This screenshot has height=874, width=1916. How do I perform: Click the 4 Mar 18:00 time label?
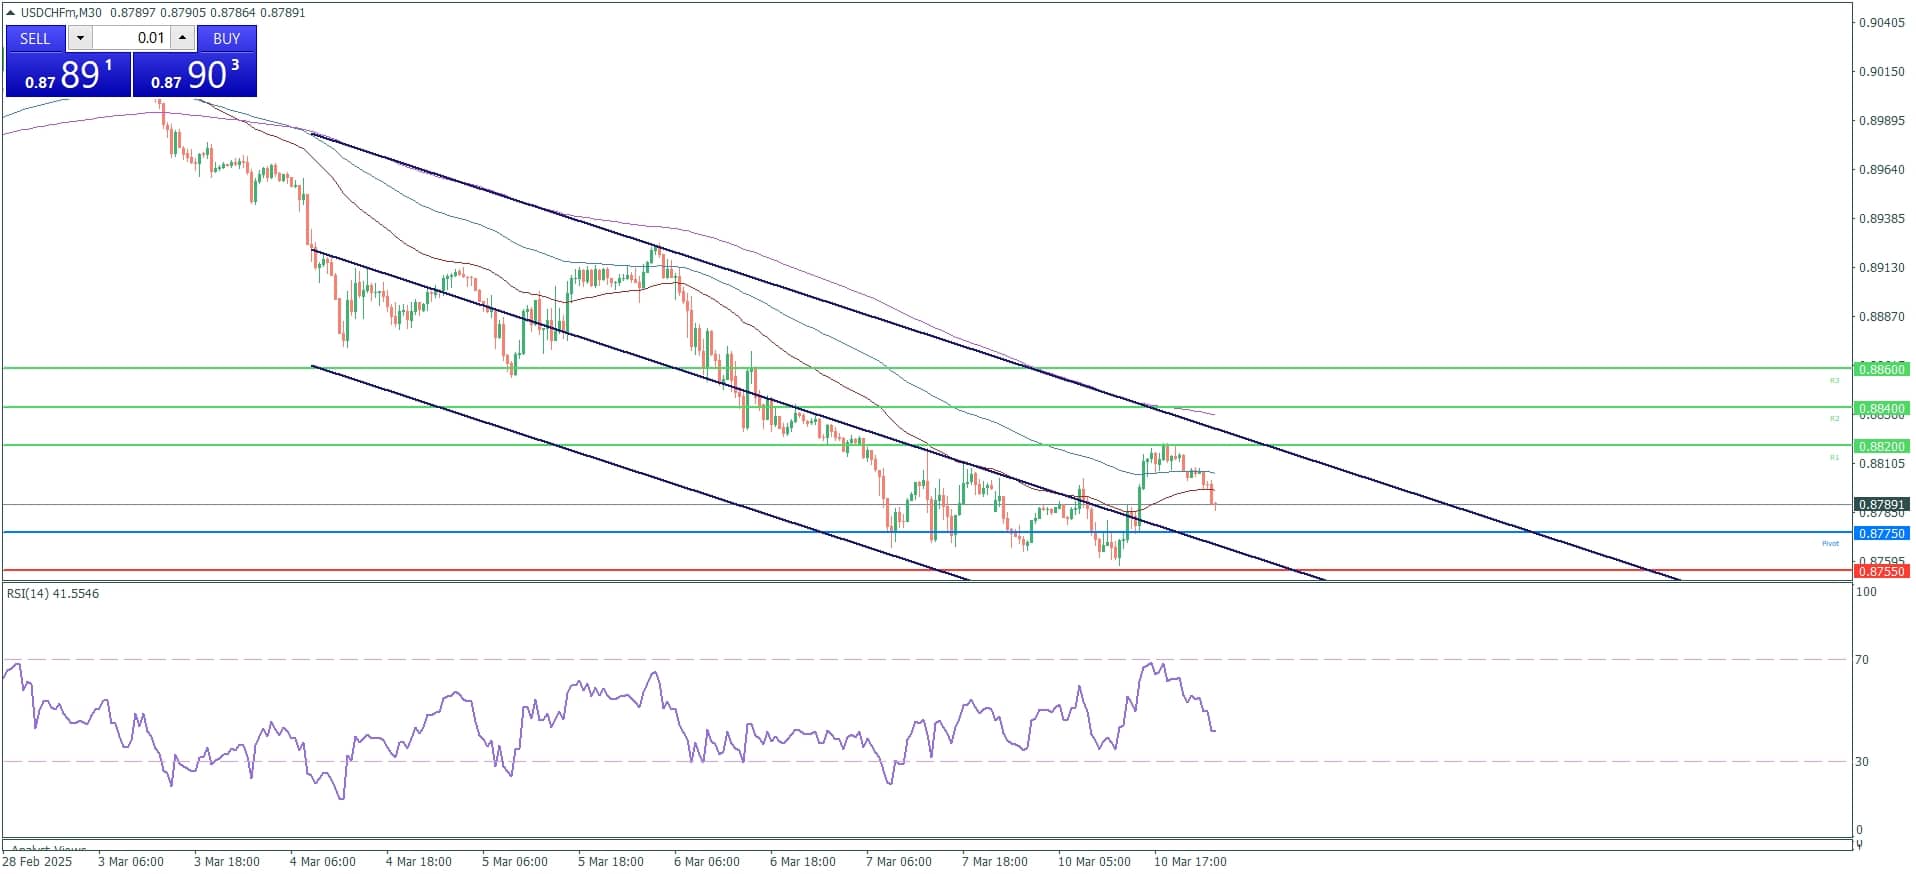tap(419, 861)
